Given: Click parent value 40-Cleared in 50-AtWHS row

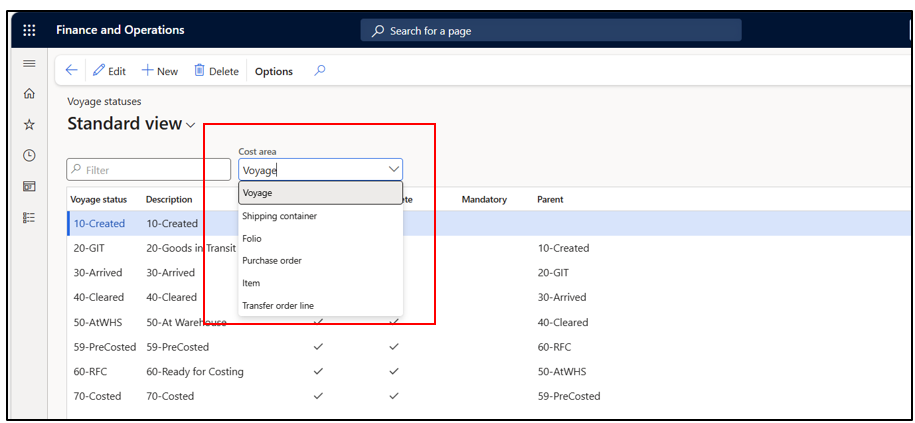Looking at the screenshot, I should (563, 322).
